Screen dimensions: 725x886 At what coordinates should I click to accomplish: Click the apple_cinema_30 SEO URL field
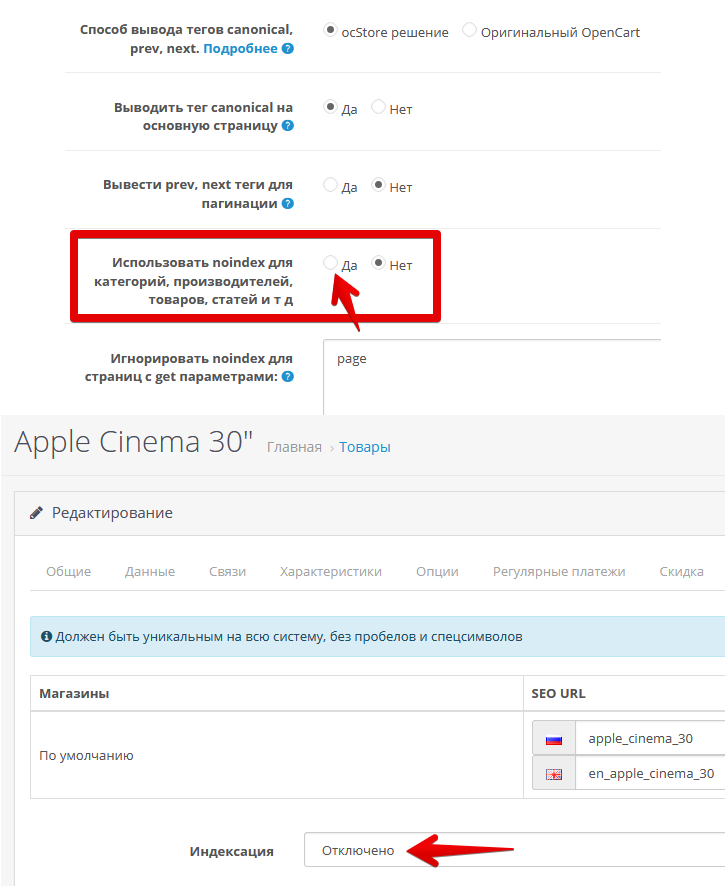click(650, 739)
